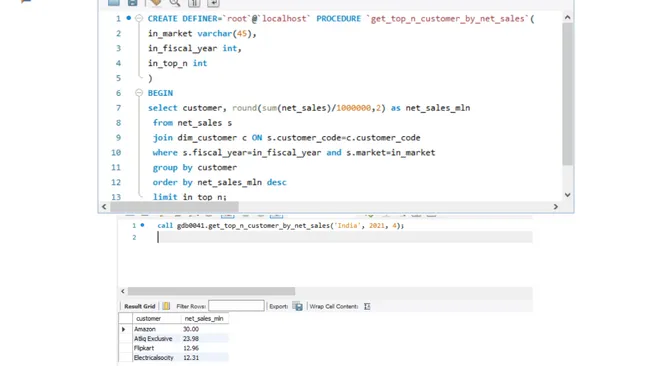Collapse the CREATE PROCEDURE block at line 1

pos(139,18)
